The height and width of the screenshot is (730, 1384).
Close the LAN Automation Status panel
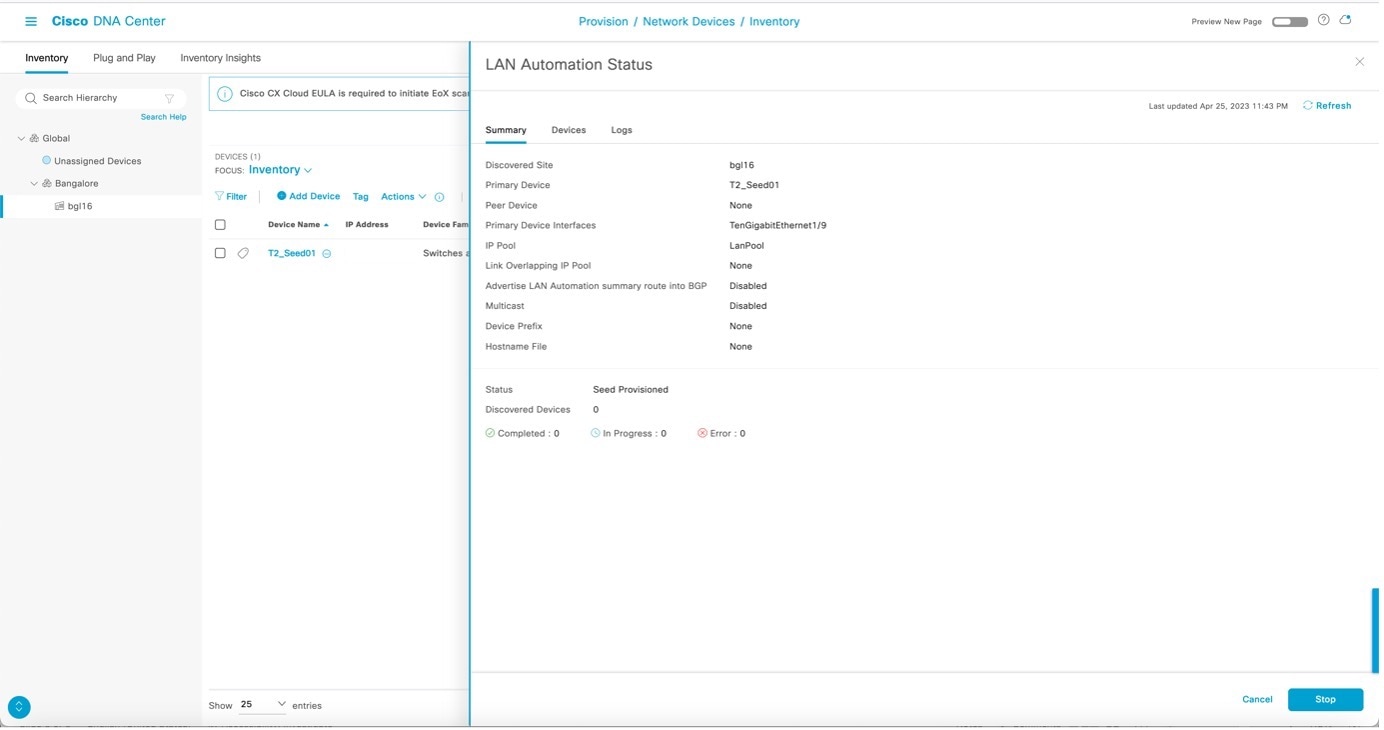point(1359,62)
